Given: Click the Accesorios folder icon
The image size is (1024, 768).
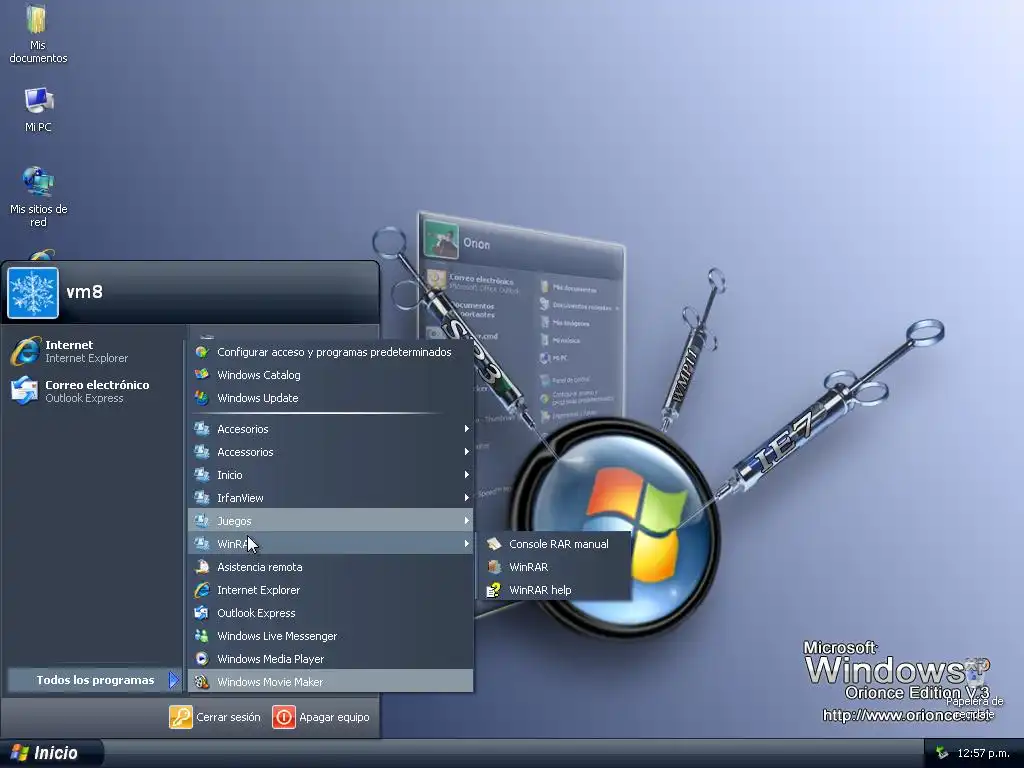Looking at the screenshot, I should 202,428.
